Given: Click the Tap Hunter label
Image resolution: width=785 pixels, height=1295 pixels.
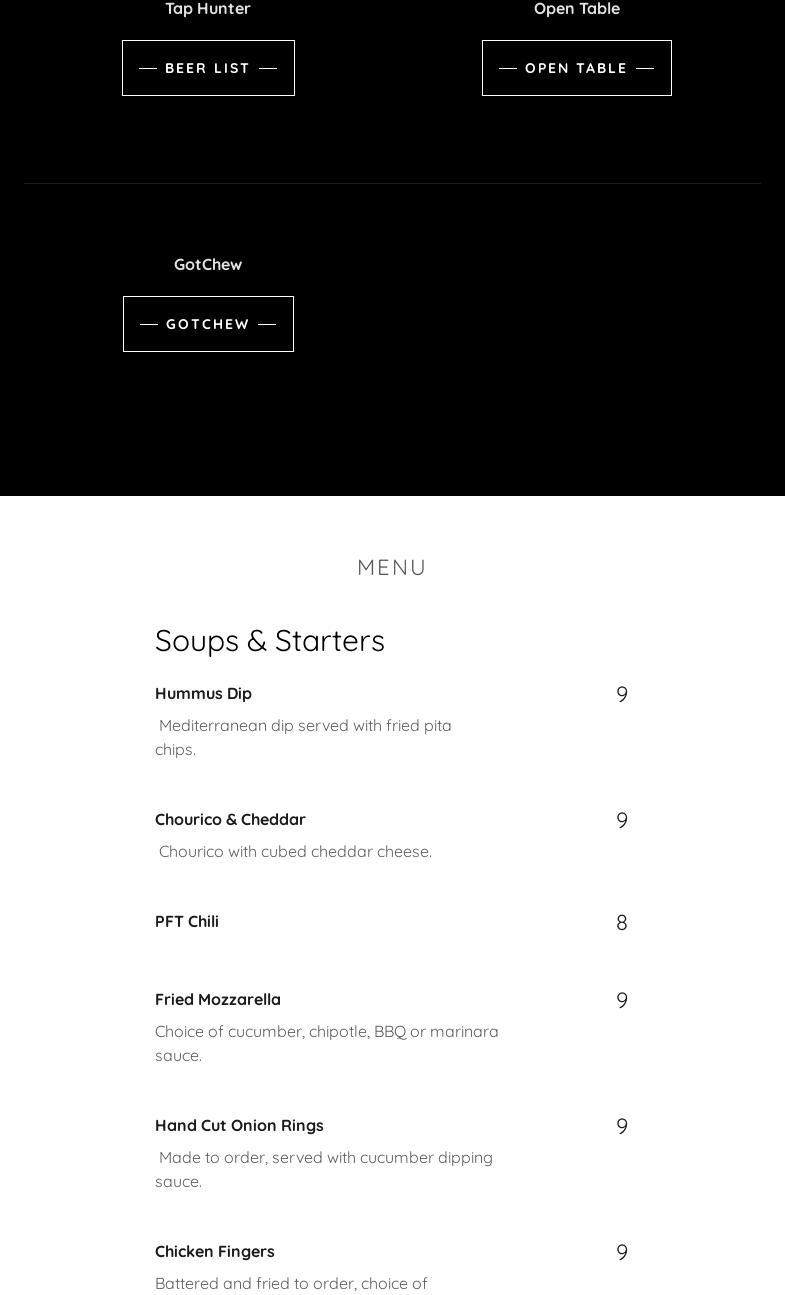Looking at the screenshot, I should click(x=208, y=9).
